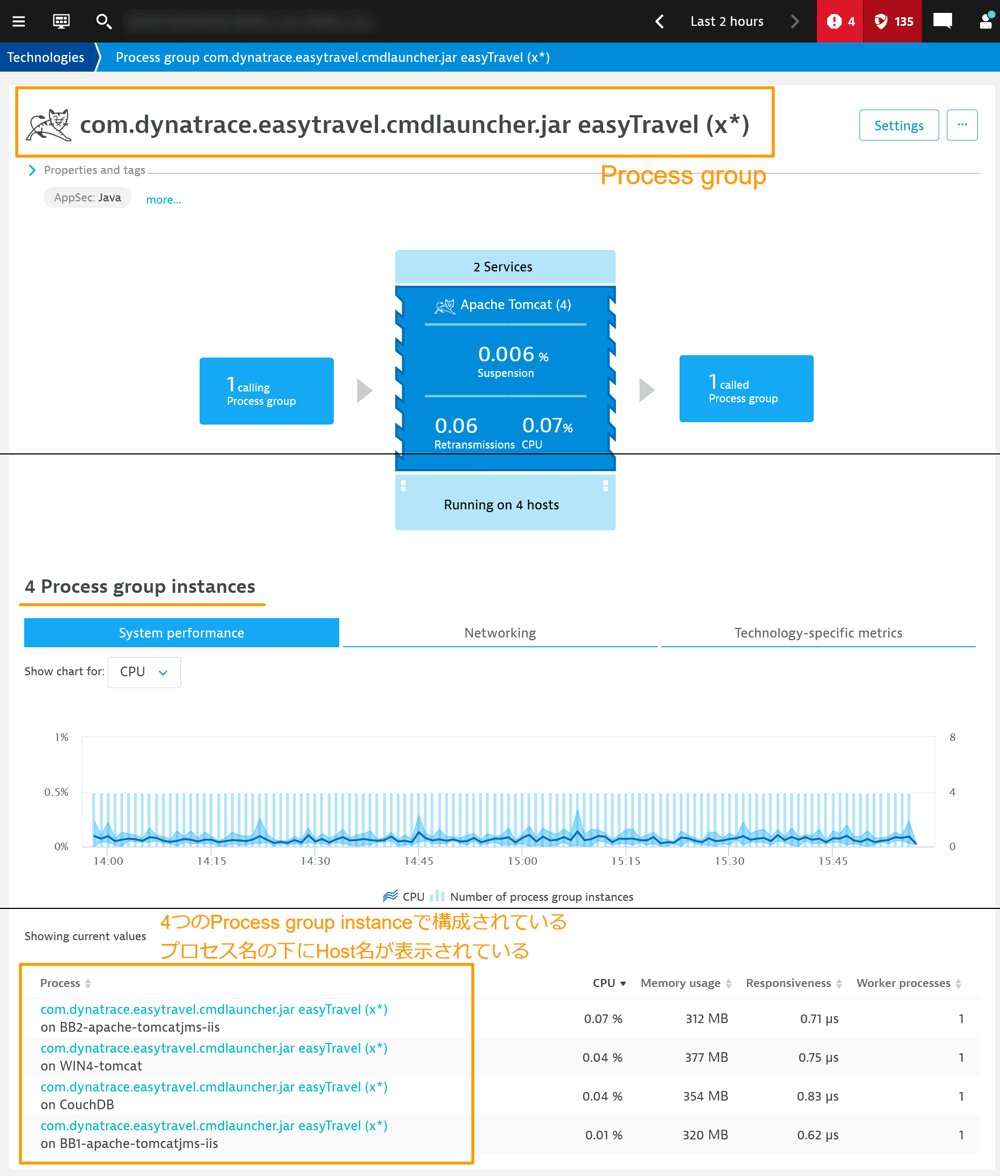Toggle CPU series in chart legend
Viewport: 1000px width, 1176px height.
404,896
